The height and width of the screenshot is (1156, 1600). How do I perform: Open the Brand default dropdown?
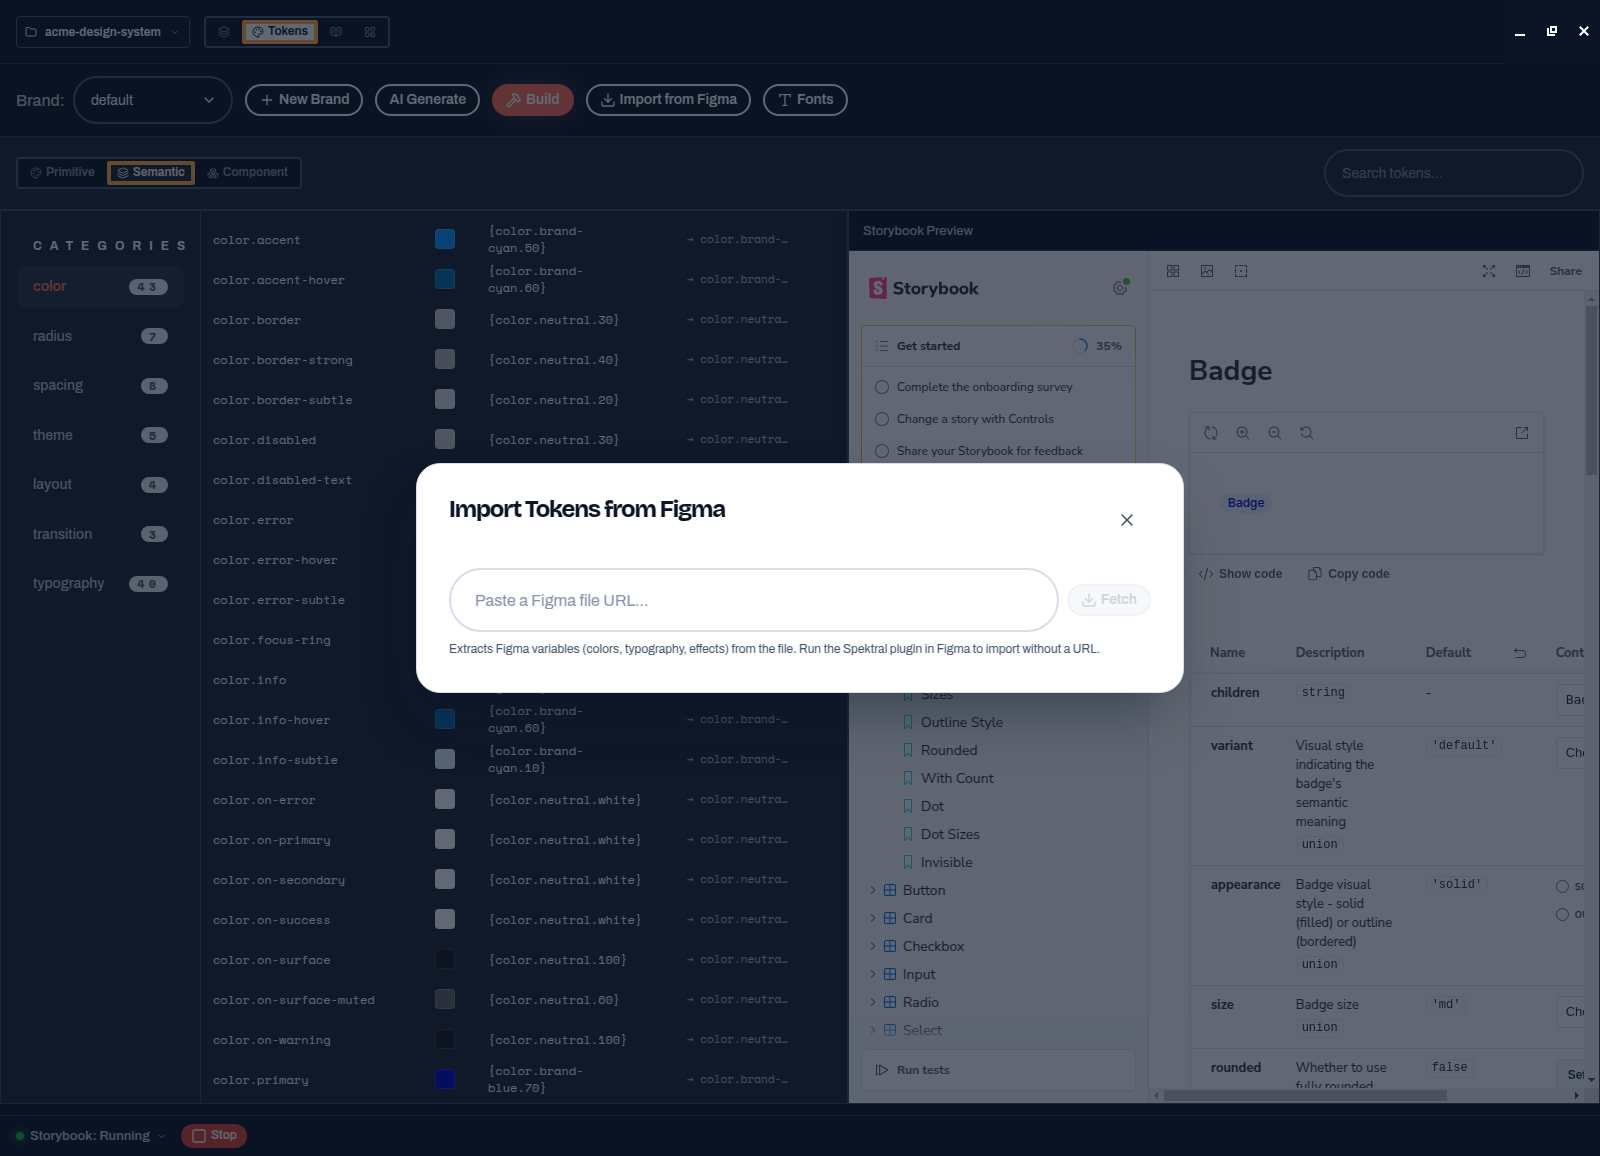tap(153, 100)
